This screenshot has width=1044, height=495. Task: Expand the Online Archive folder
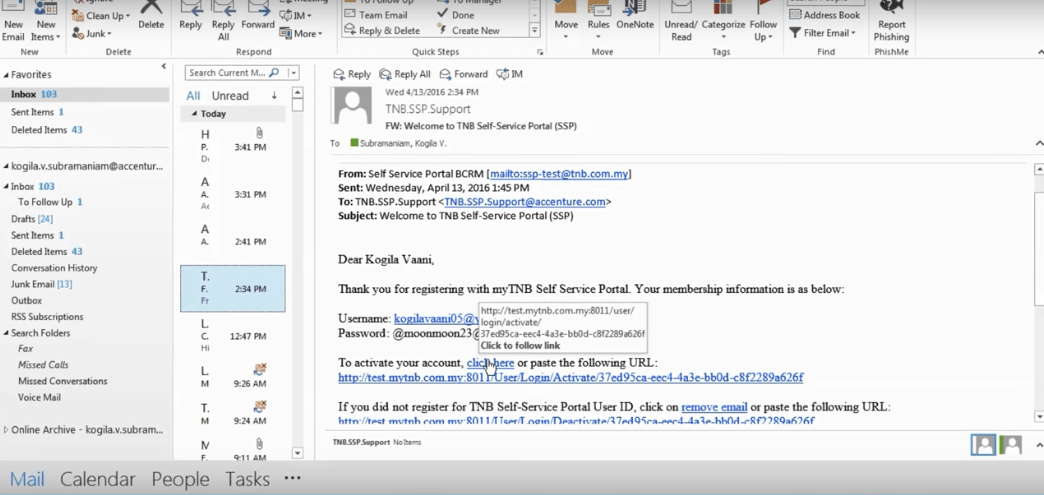tap(6, 430)
